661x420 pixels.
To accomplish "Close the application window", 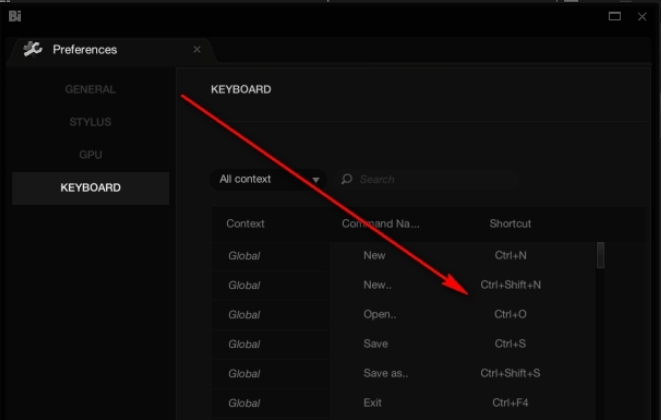I will tap(644, 16).
